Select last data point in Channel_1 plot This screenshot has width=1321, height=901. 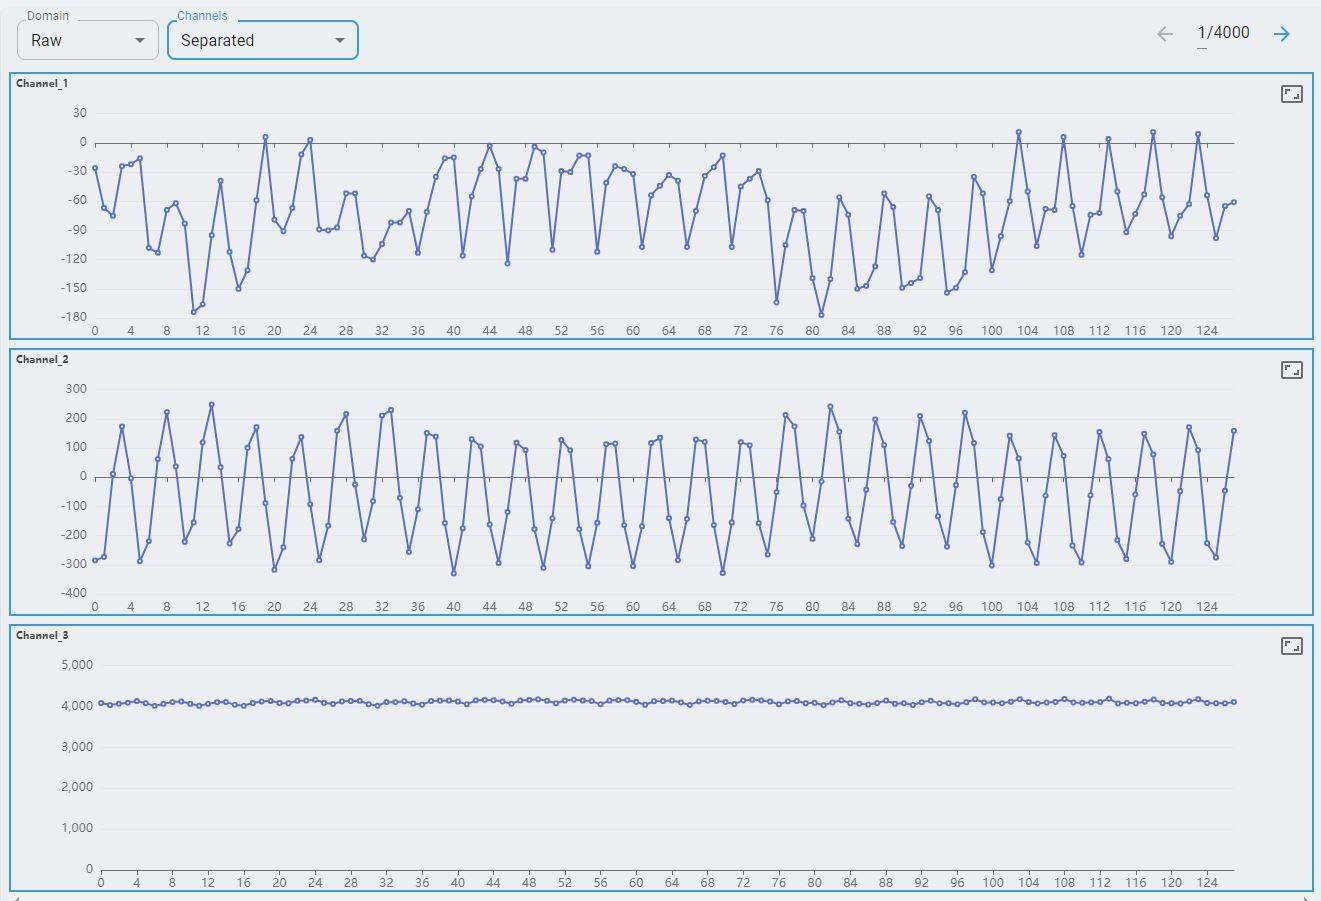1234,202
